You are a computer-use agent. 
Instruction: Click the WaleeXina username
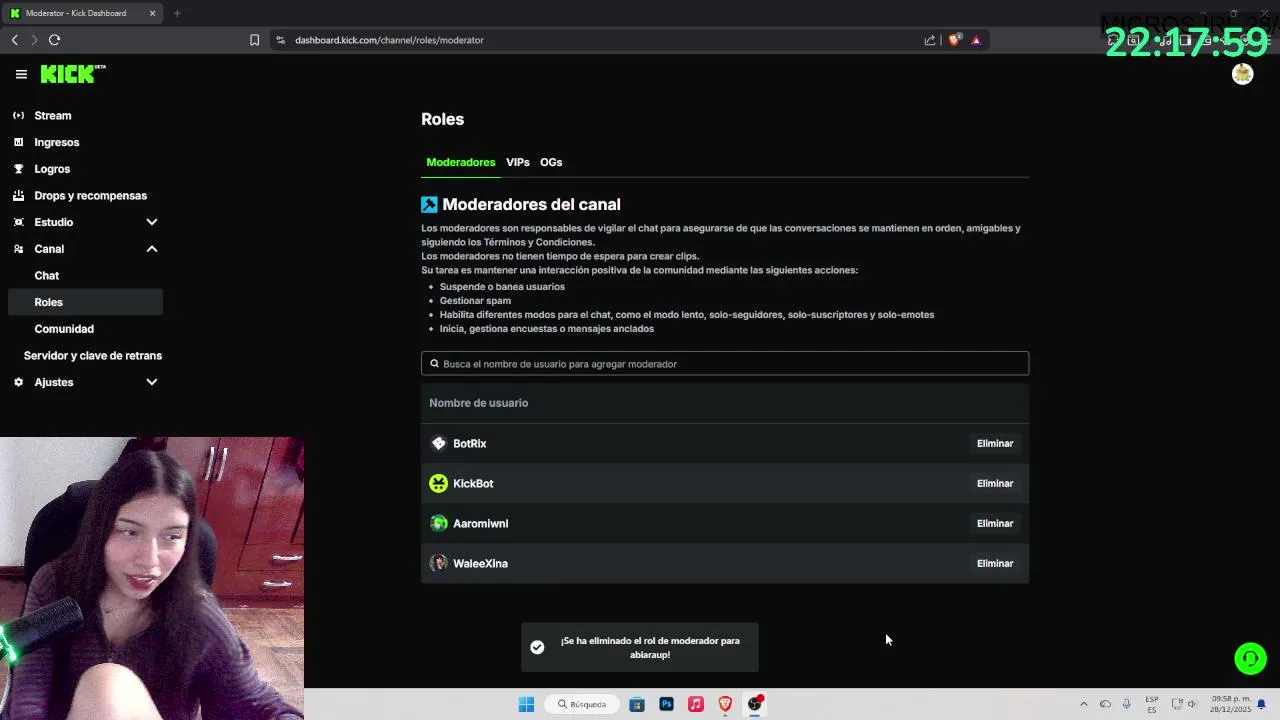click(481, 563)
